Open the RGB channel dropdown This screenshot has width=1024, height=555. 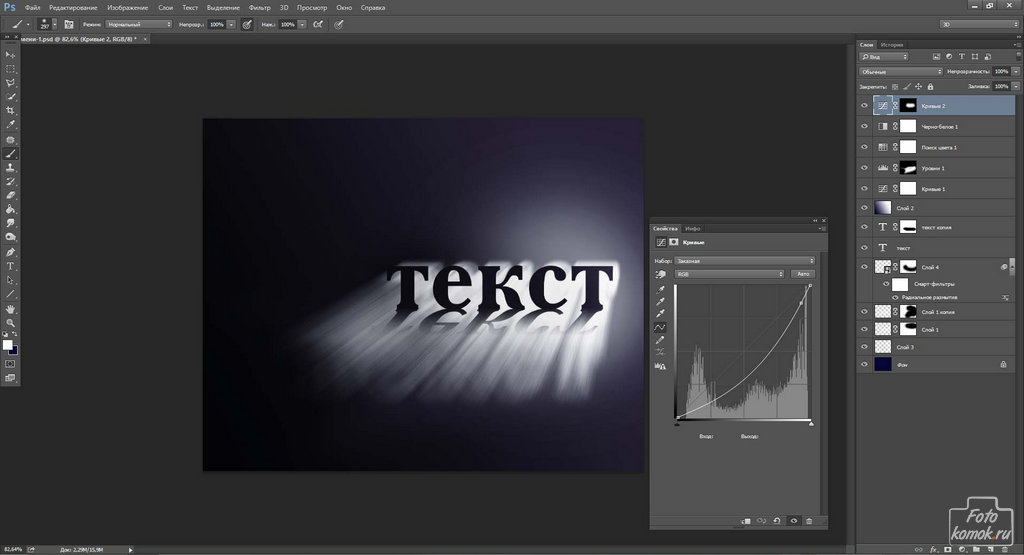[728, 274]
